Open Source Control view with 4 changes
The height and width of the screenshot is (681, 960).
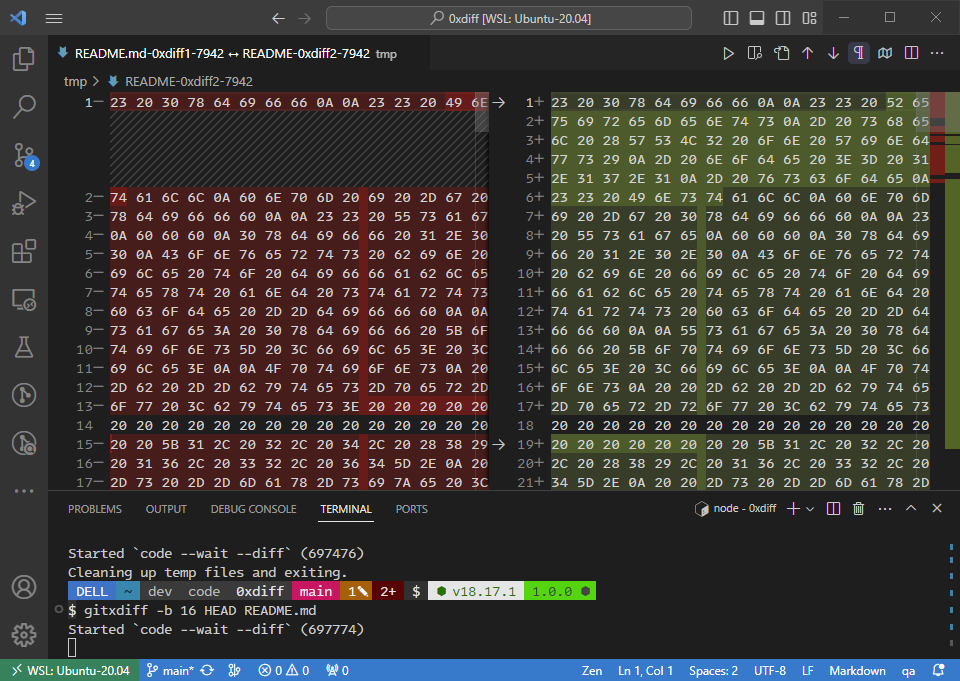point(25,156)
